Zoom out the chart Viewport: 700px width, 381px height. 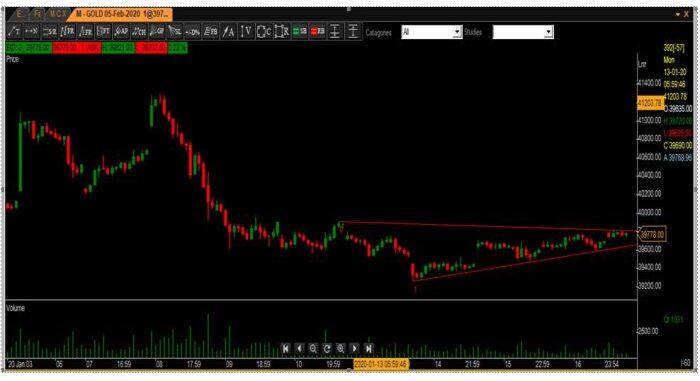point(313,348)
